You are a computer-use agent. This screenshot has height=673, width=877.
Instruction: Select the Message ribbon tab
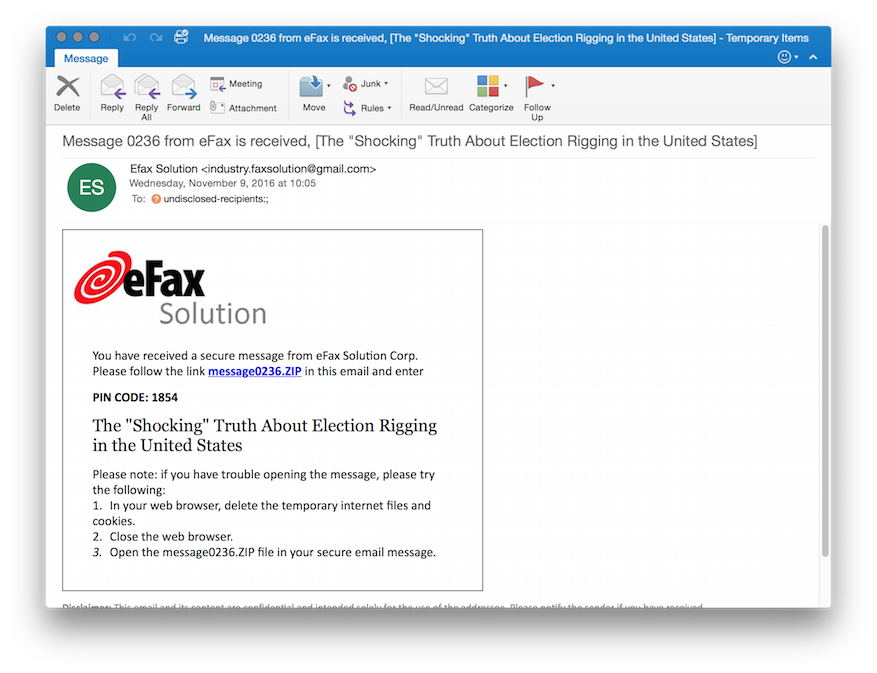[x=86, y=58]
